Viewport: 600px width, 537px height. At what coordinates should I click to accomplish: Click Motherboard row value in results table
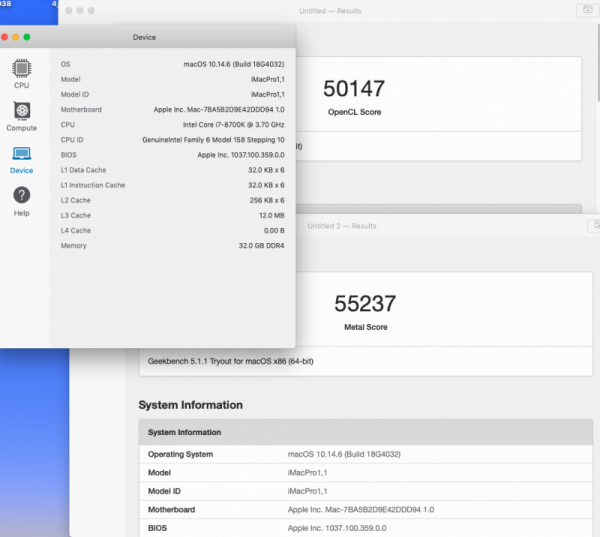coord(361,509)
